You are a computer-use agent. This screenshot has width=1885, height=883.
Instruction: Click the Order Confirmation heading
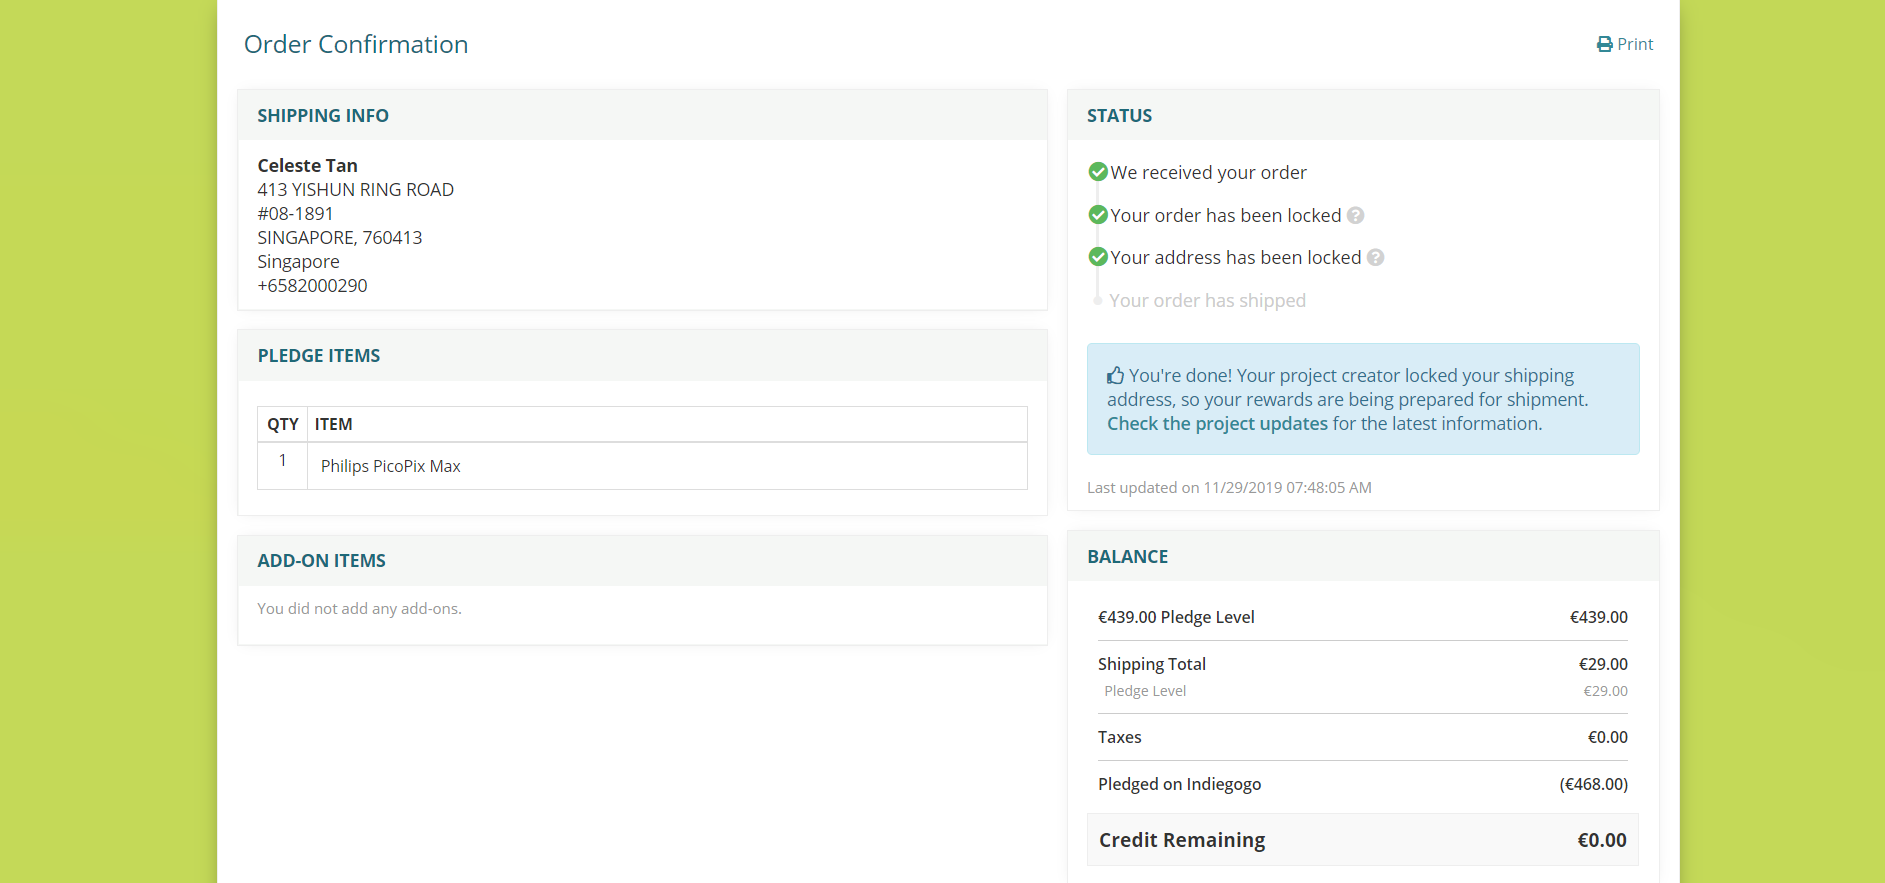click(x=356, y=44)
